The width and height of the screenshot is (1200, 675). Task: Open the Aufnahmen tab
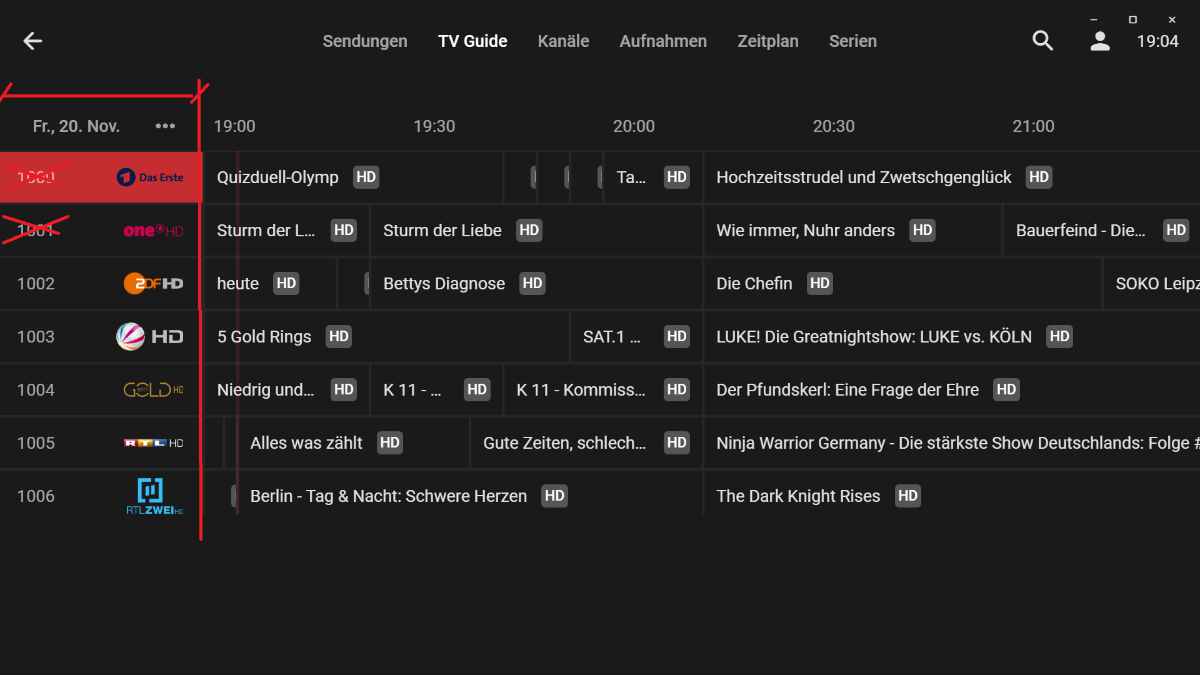point(663,41)
